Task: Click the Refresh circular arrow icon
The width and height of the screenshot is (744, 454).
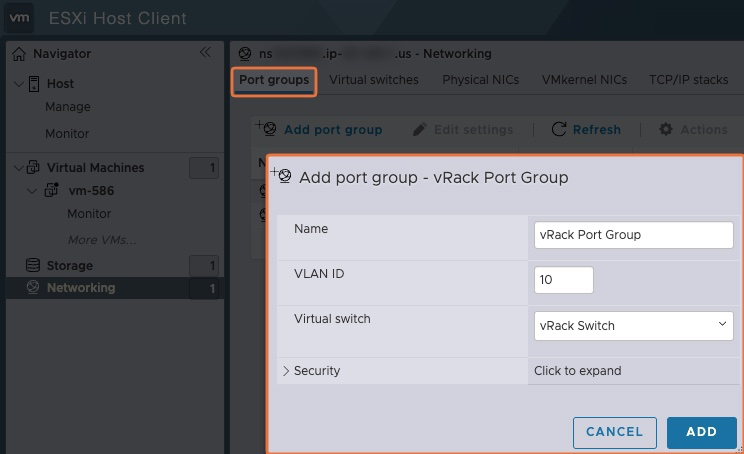Action: tap(559, 129)
